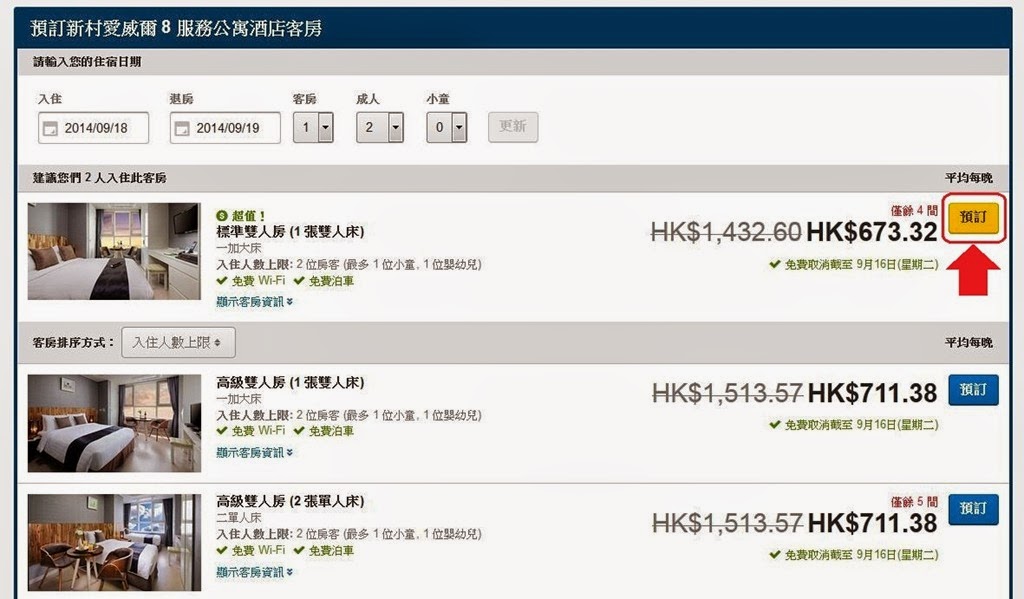Screen dimensions: 1024x599
Task: Expand 顯示客房資訊 for standard double room
Action: 254,302
